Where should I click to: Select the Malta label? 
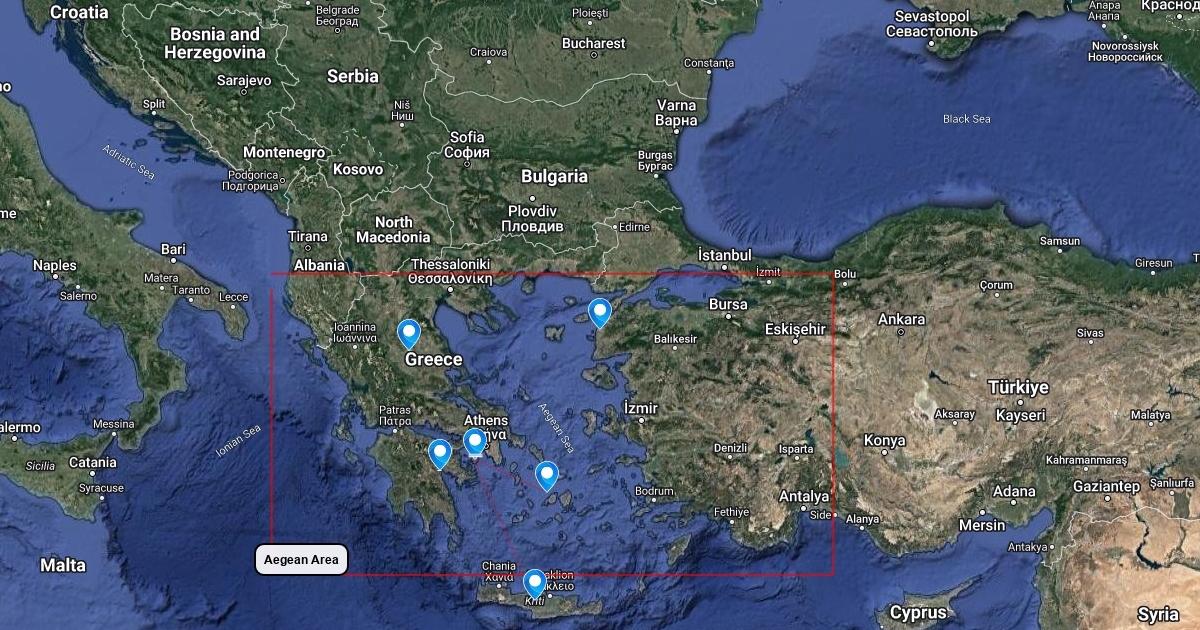(x=62, y=565)
